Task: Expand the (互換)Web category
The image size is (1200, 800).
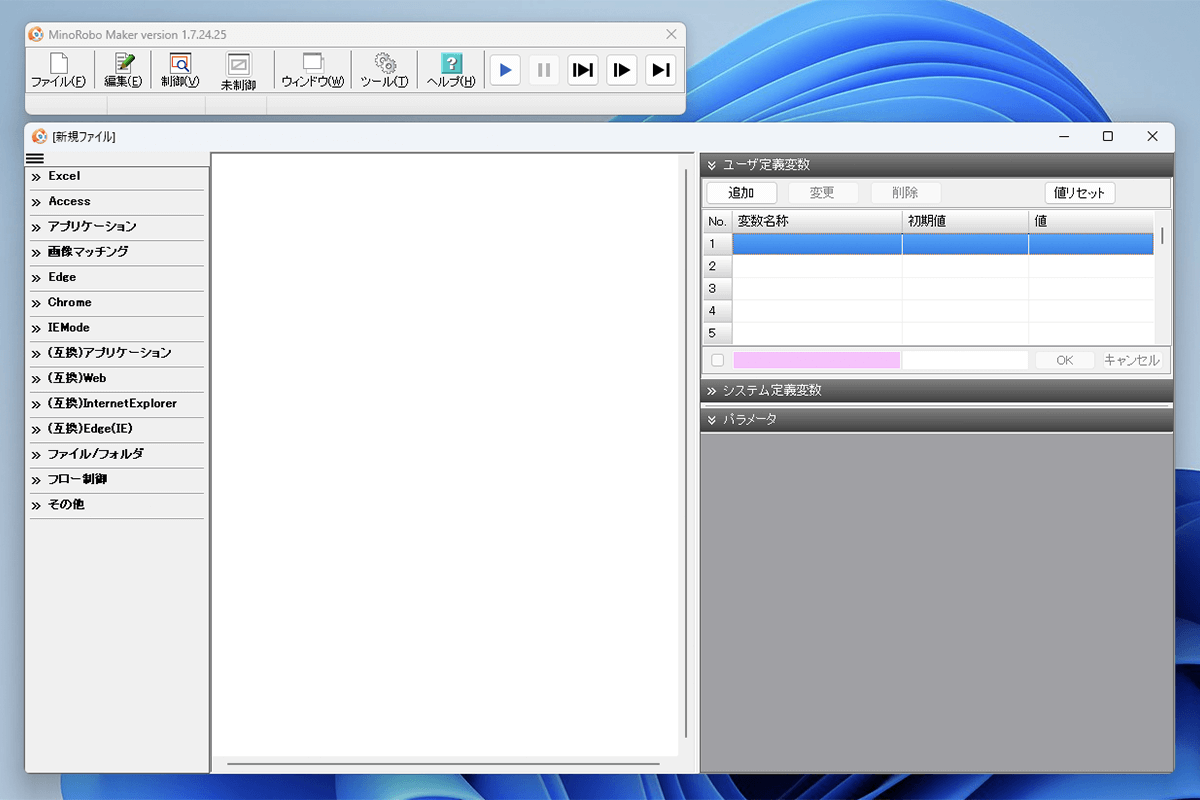Action: point(116,379)
